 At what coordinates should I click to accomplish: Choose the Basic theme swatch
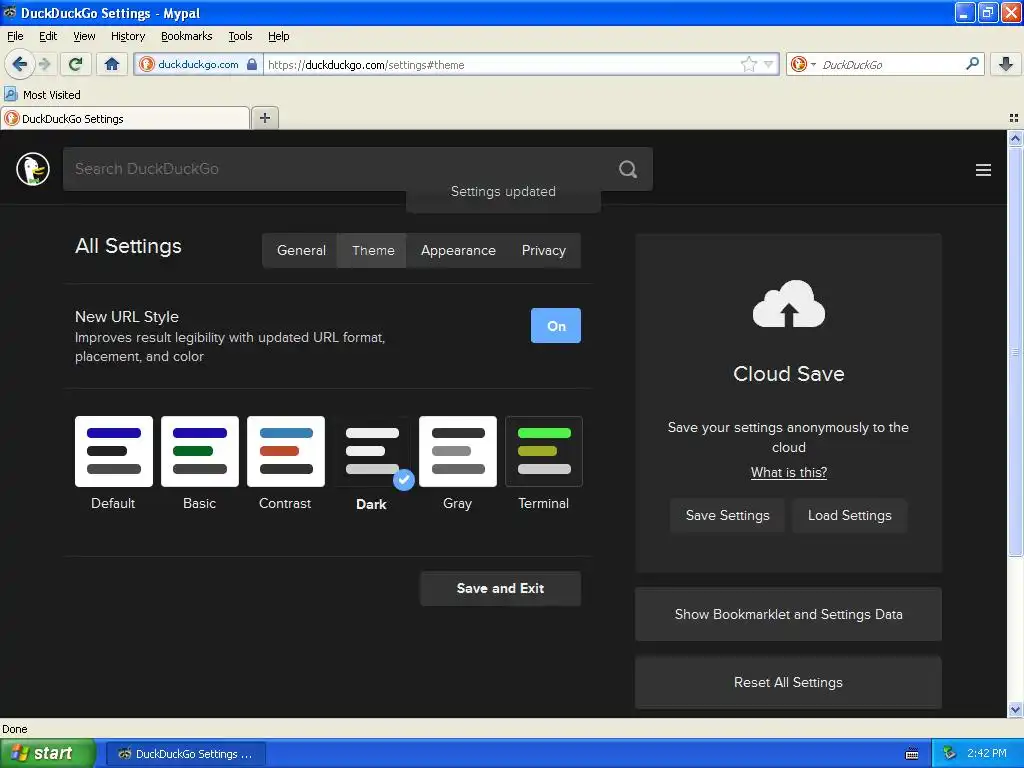pos(200,451)
